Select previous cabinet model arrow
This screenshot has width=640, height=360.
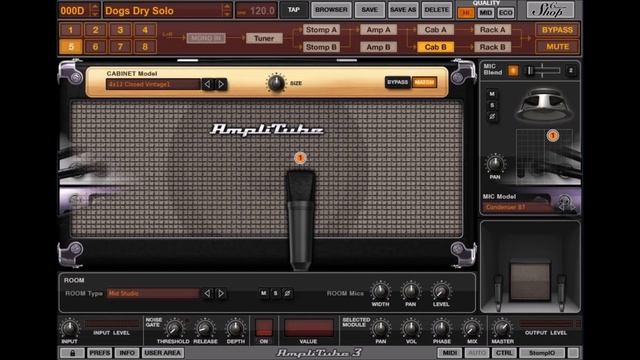click(x=208, y=84)
